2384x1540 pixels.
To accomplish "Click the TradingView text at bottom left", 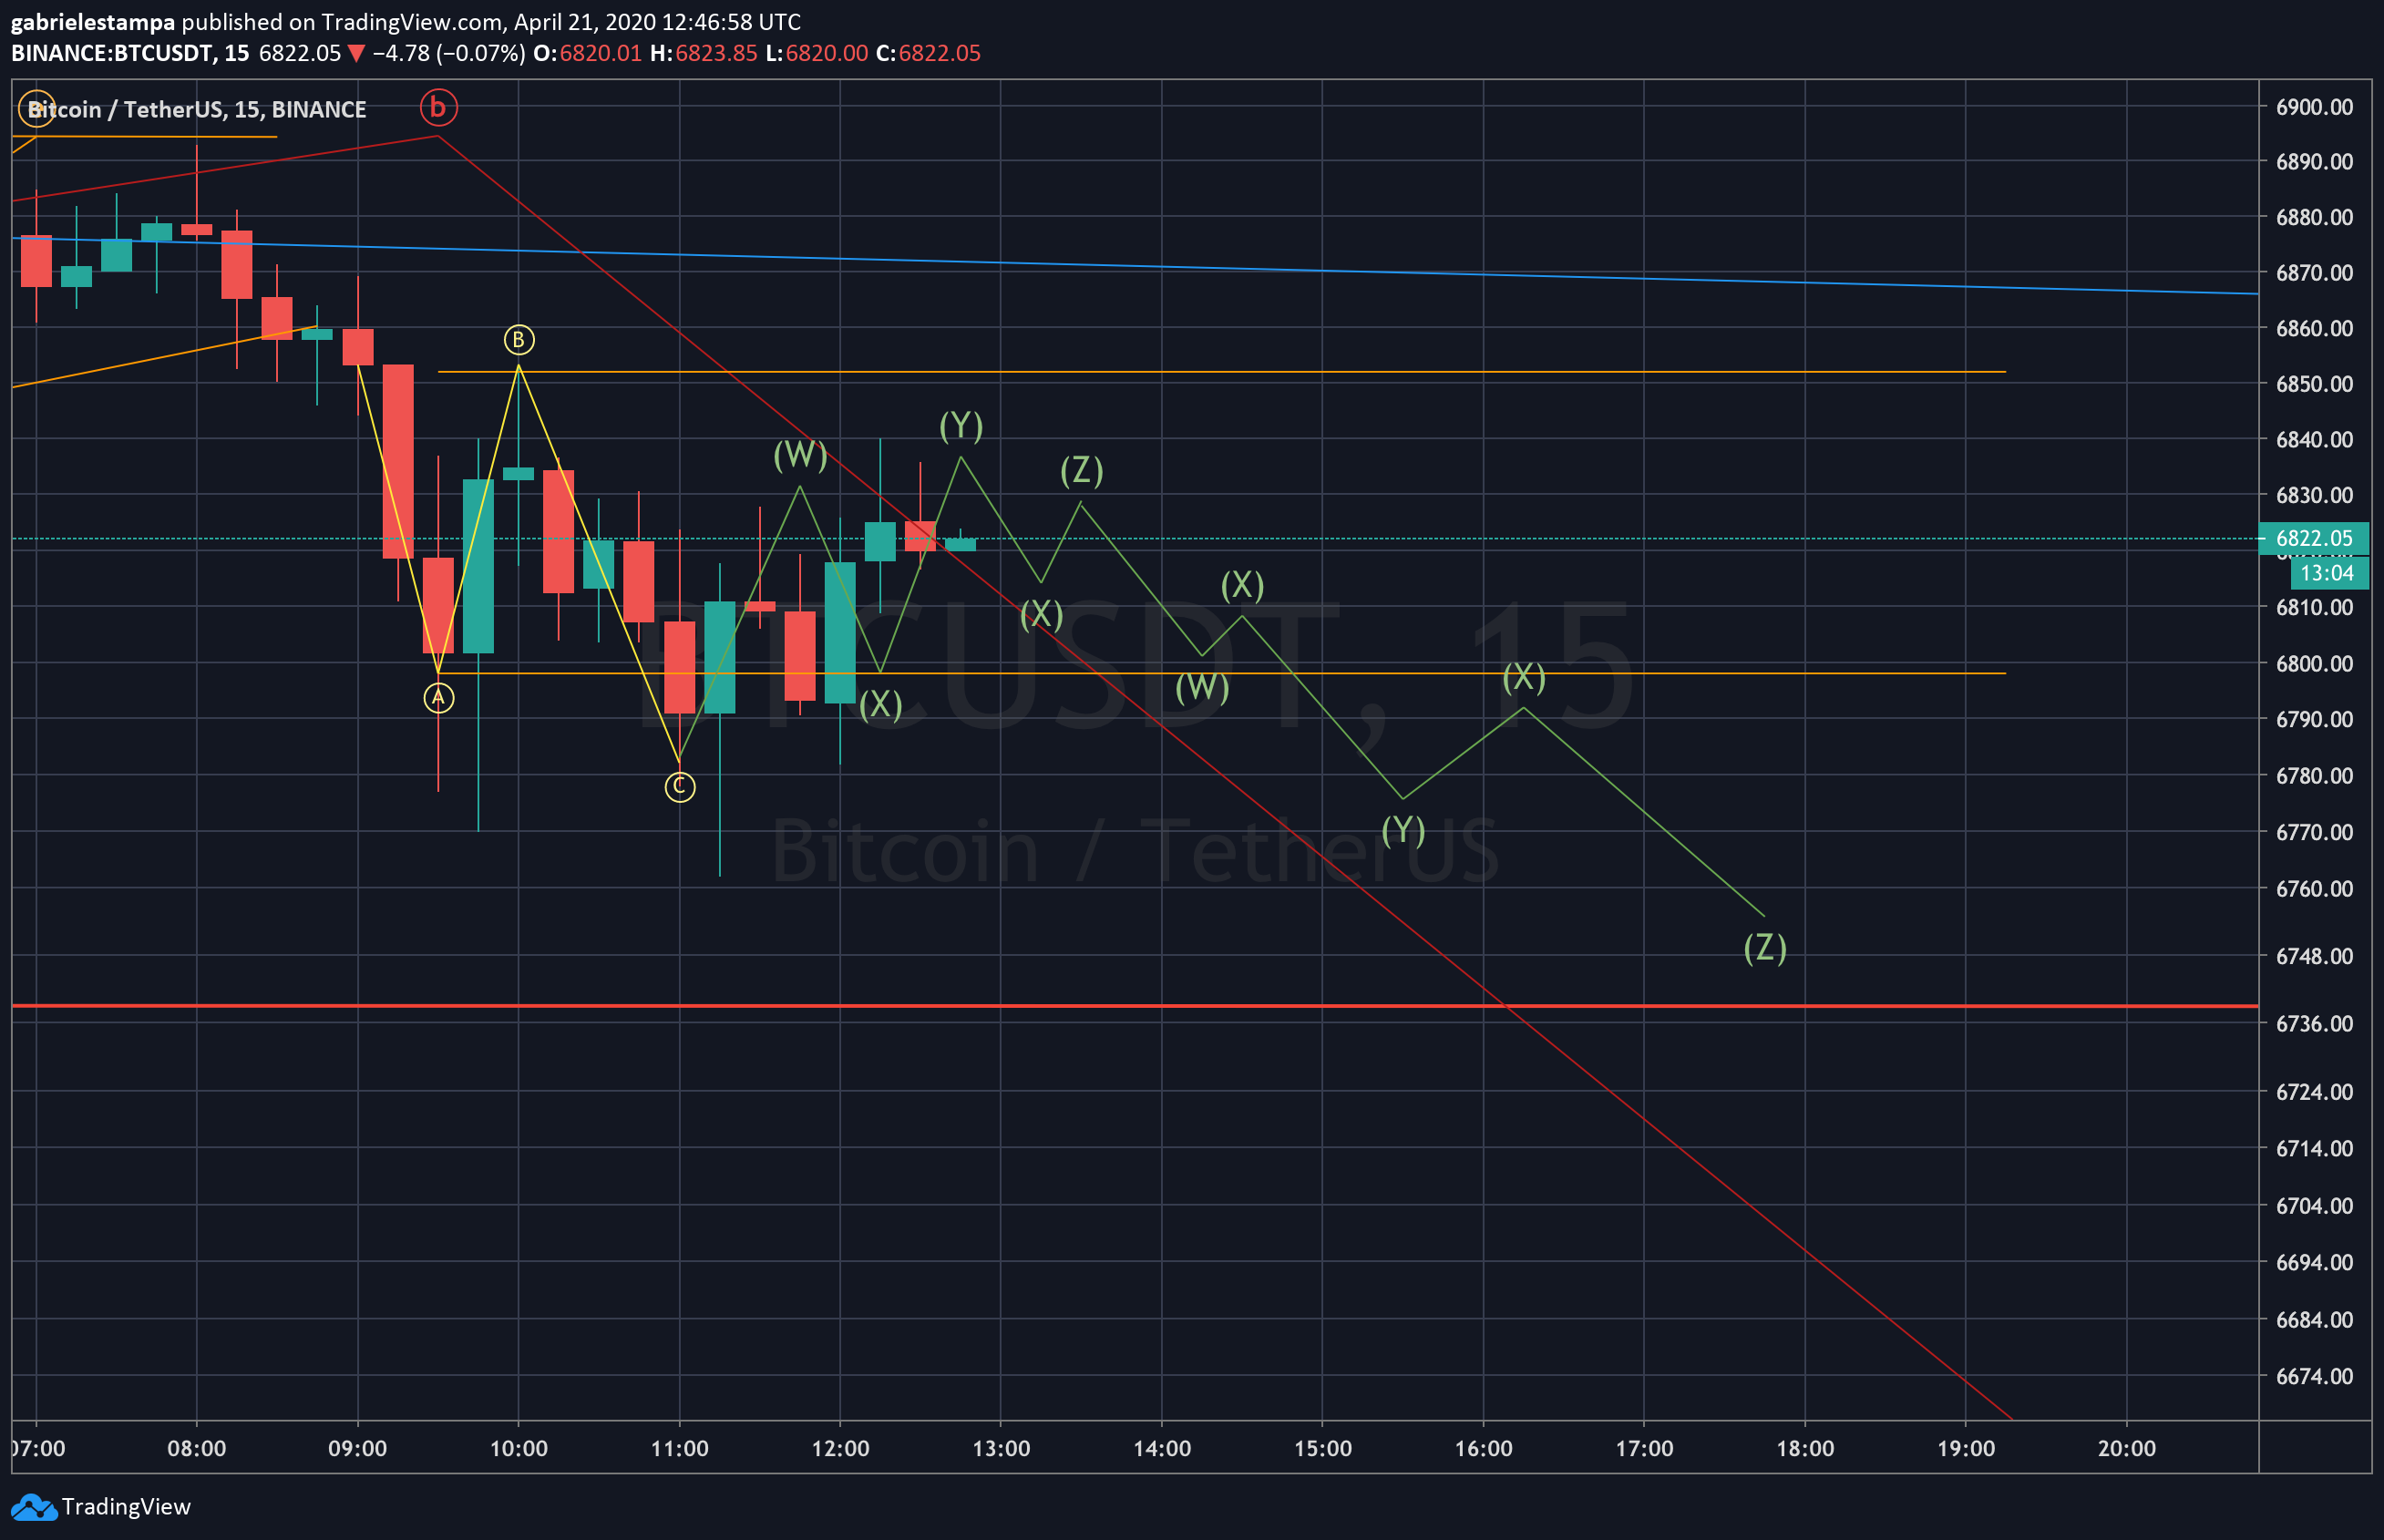I will coord(126,1507).
